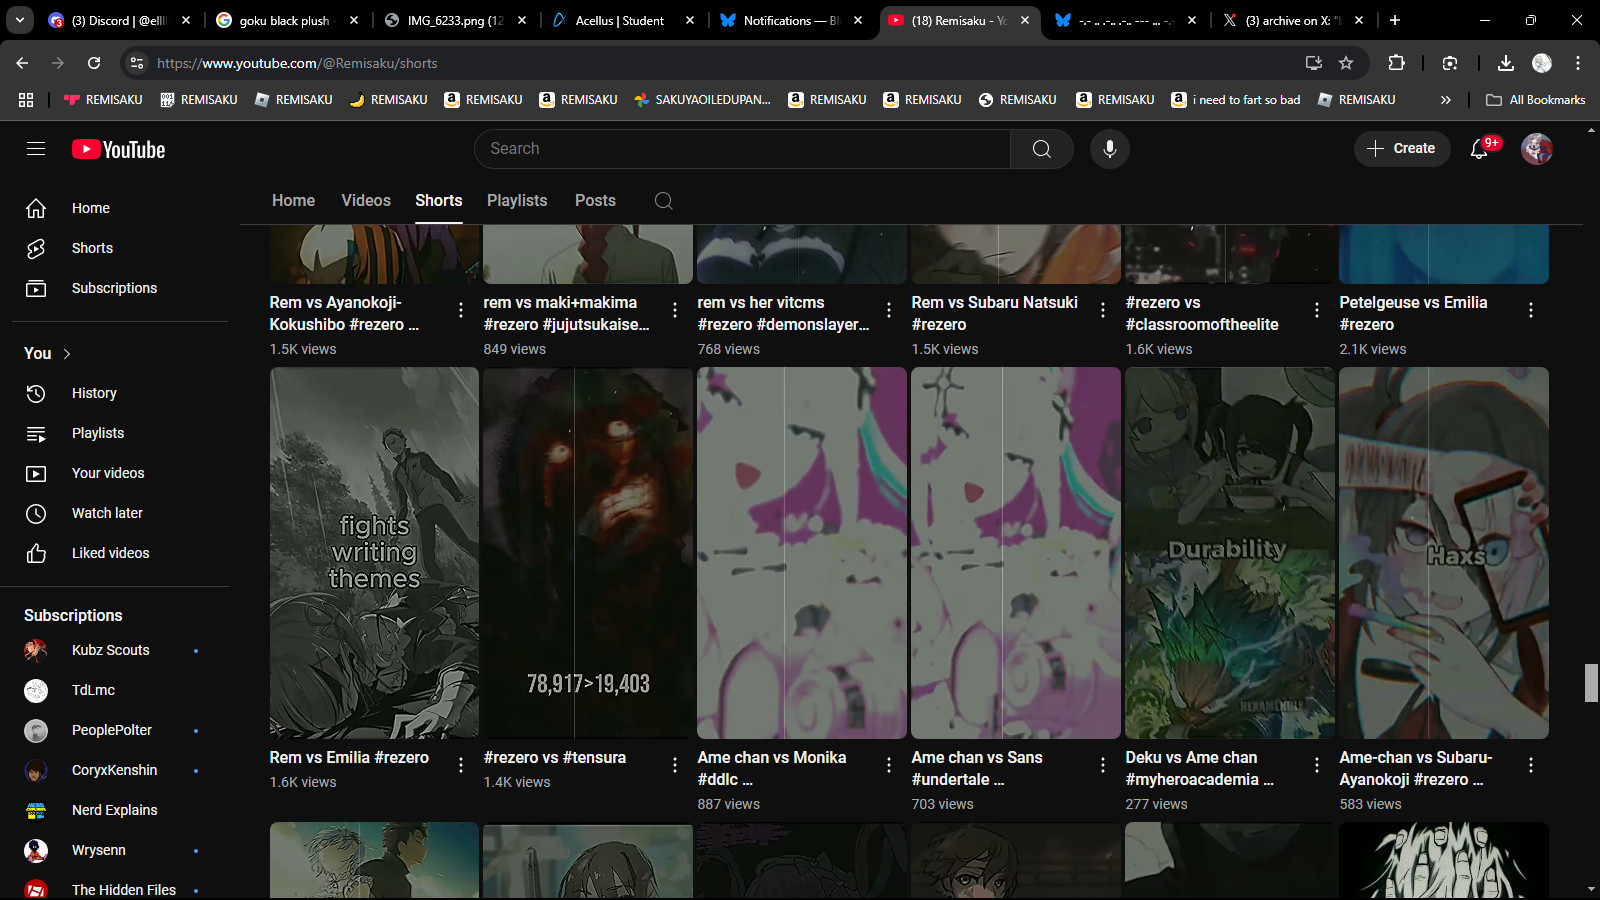Open options for Ame-chan vs Subaru-Ayanokoji short
The image size is (1600, 900).
1531,765
